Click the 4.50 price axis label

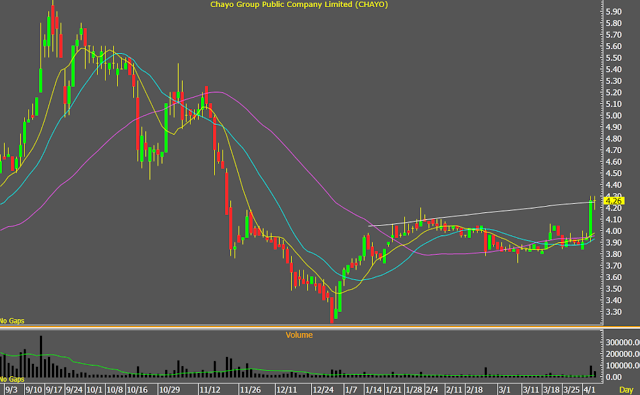point(614,173)
